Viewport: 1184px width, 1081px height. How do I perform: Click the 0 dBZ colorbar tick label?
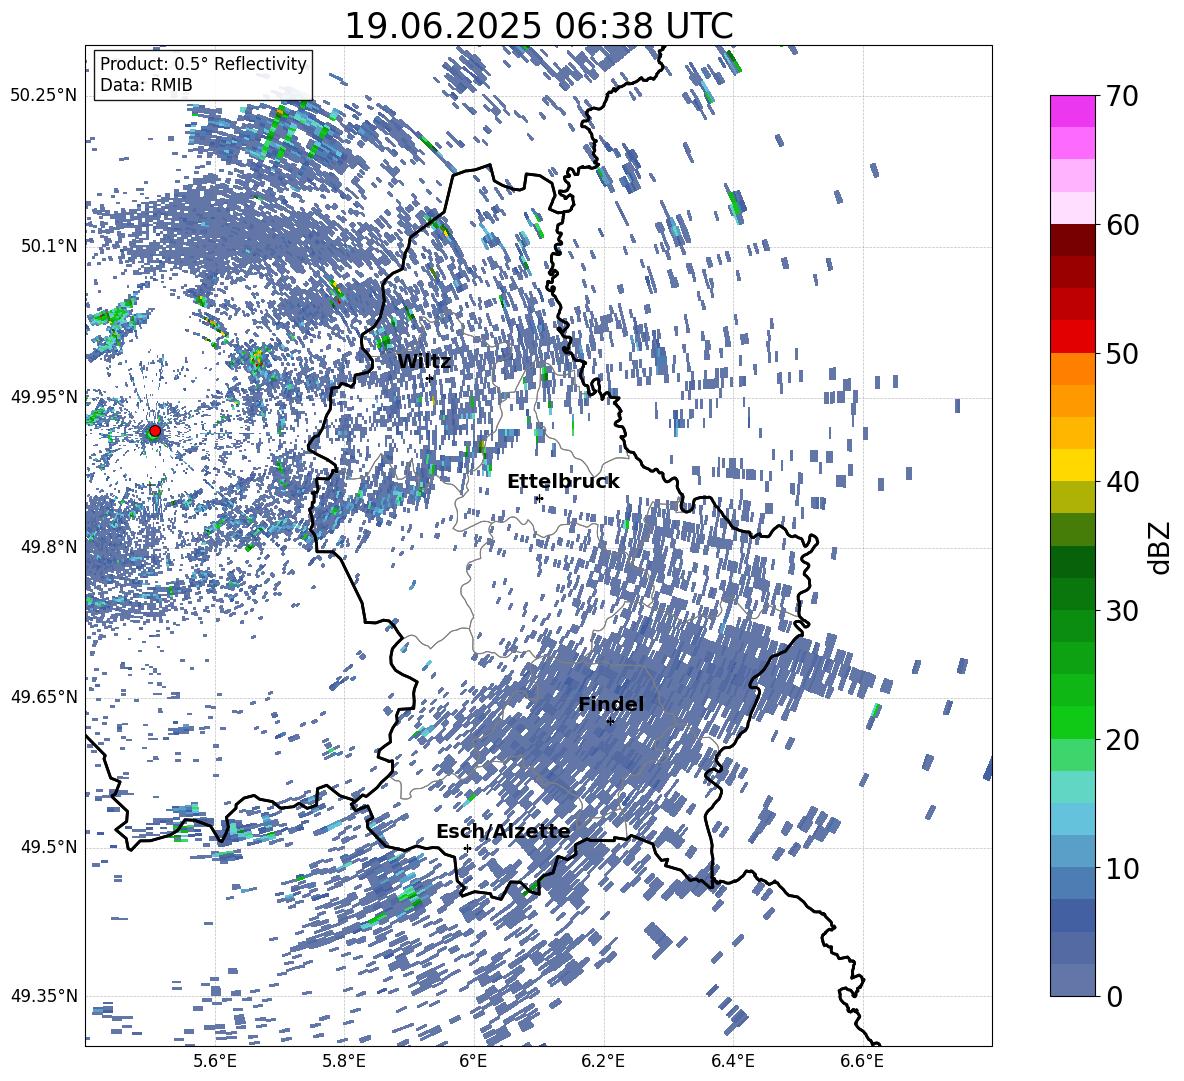(x=1114, y=996)
